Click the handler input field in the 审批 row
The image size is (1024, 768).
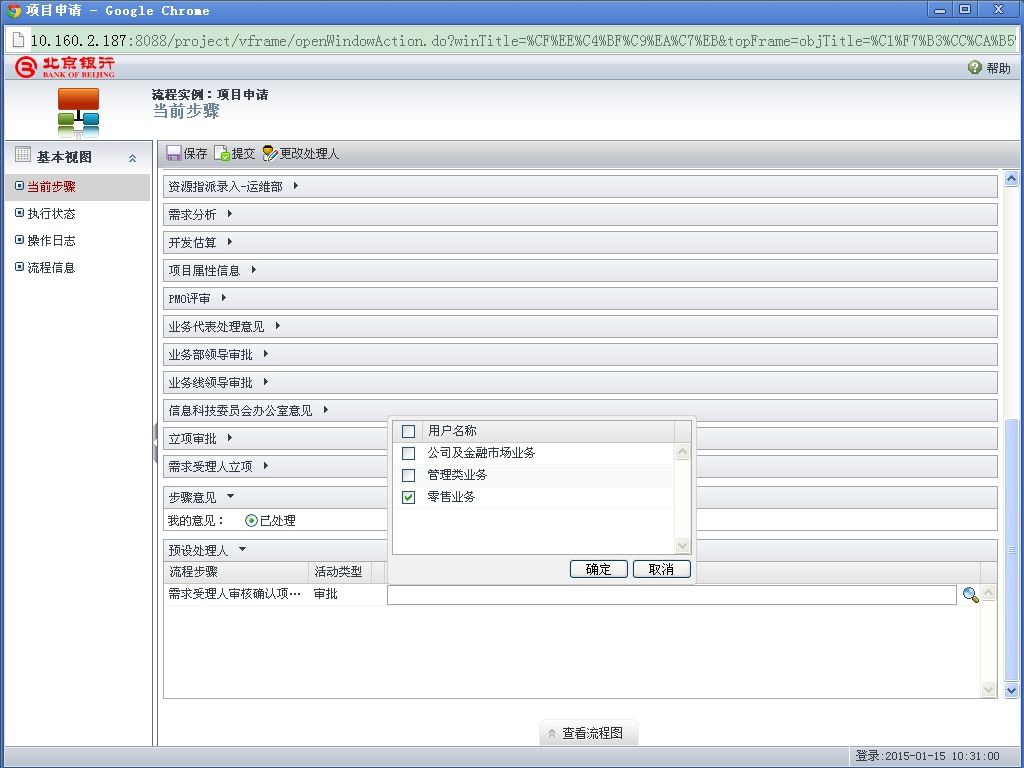671,594
